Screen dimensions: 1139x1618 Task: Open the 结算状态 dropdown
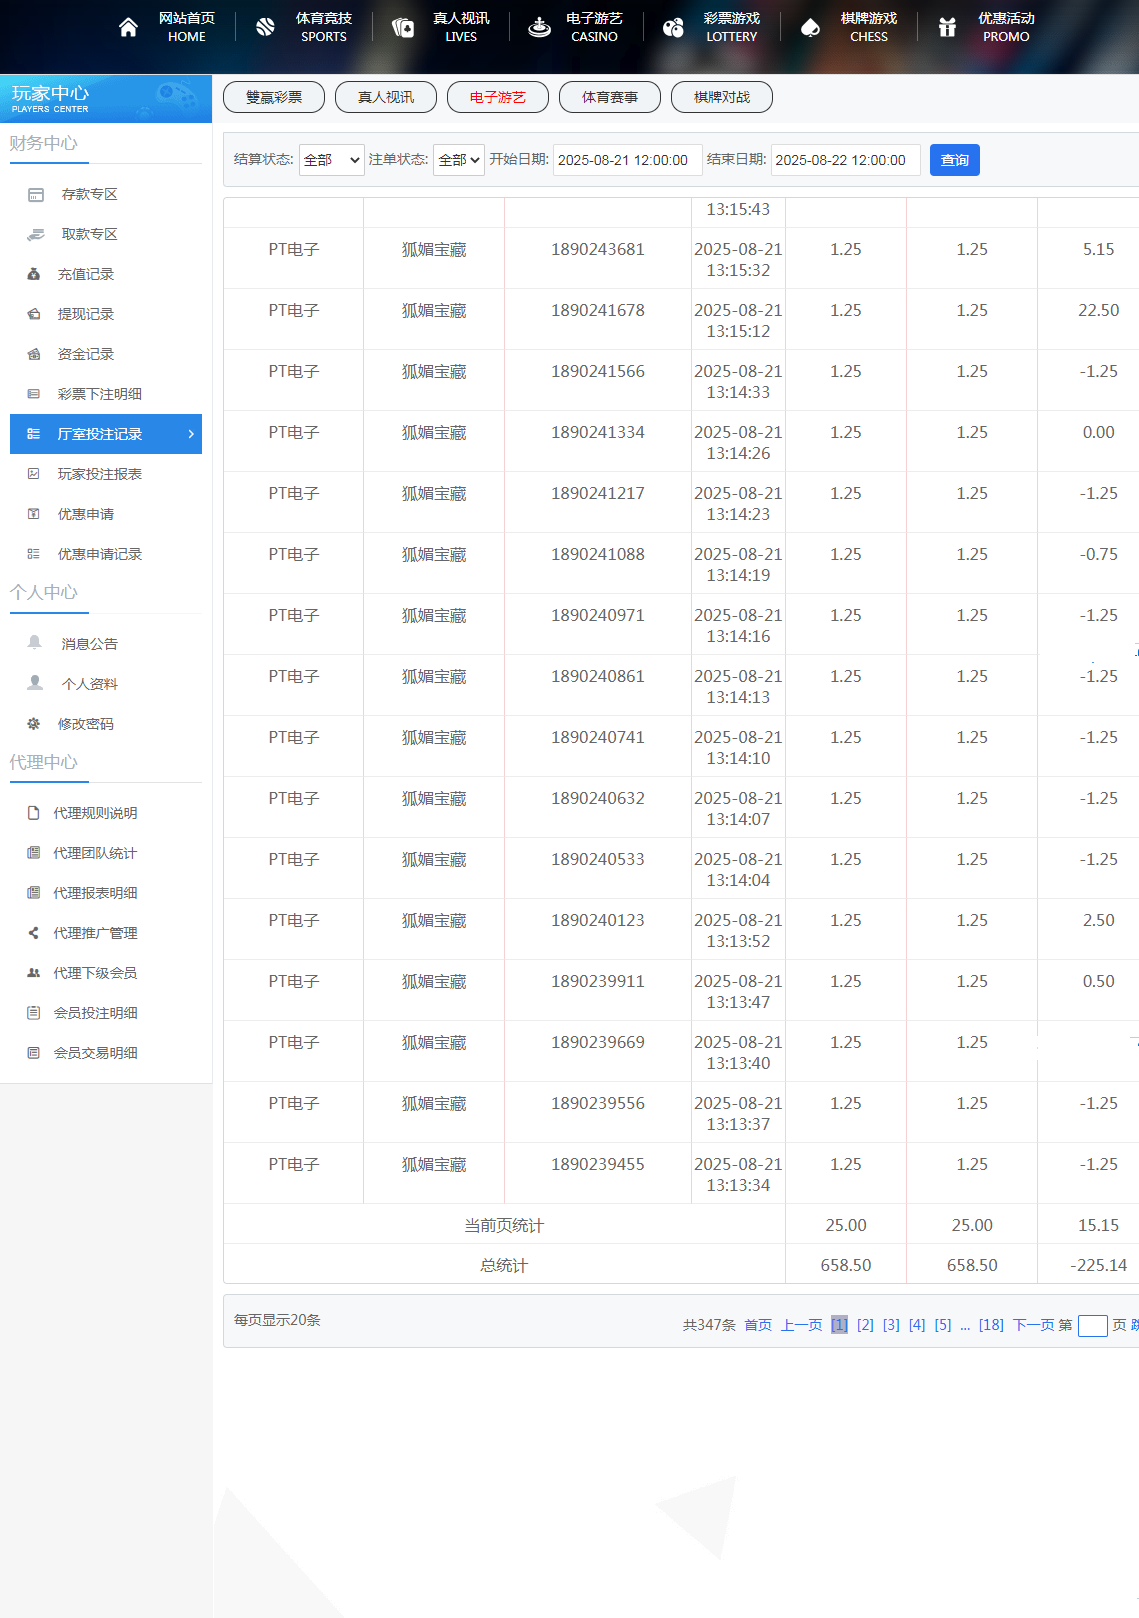point(331,160)
